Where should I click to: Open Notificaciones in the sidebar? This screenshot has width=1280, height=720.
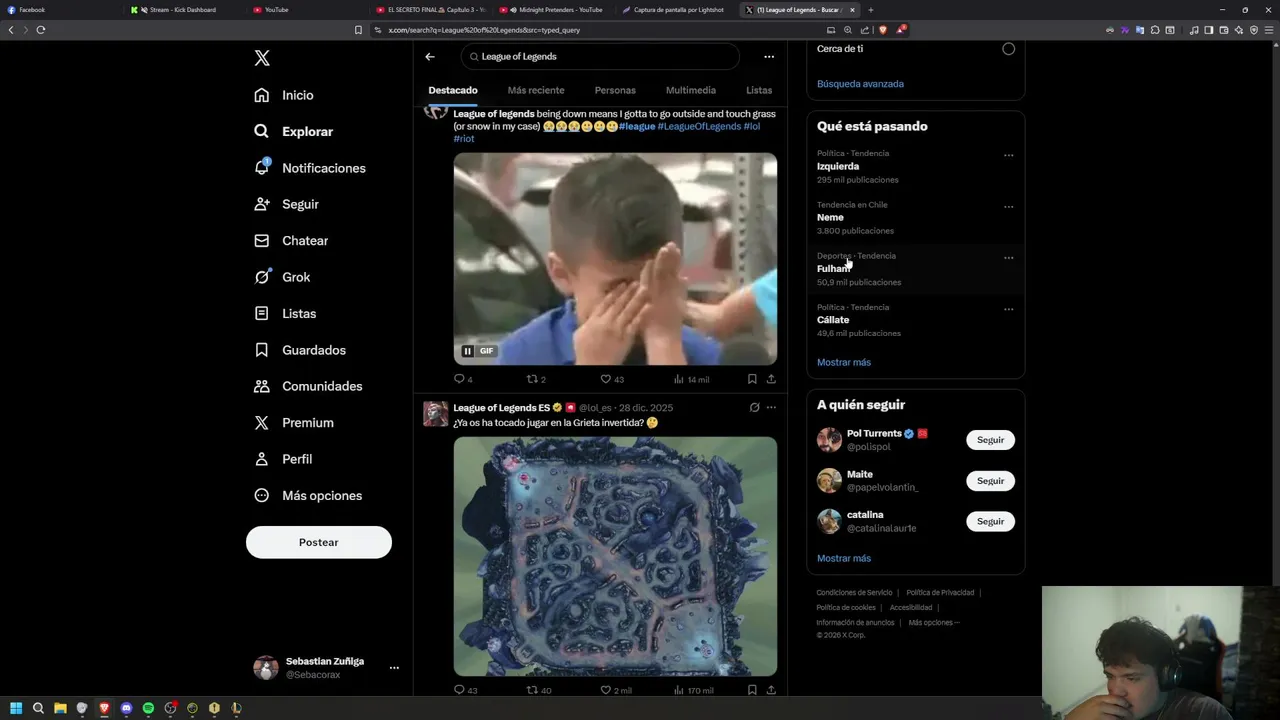pyautogui.click(x=309, y=168)
